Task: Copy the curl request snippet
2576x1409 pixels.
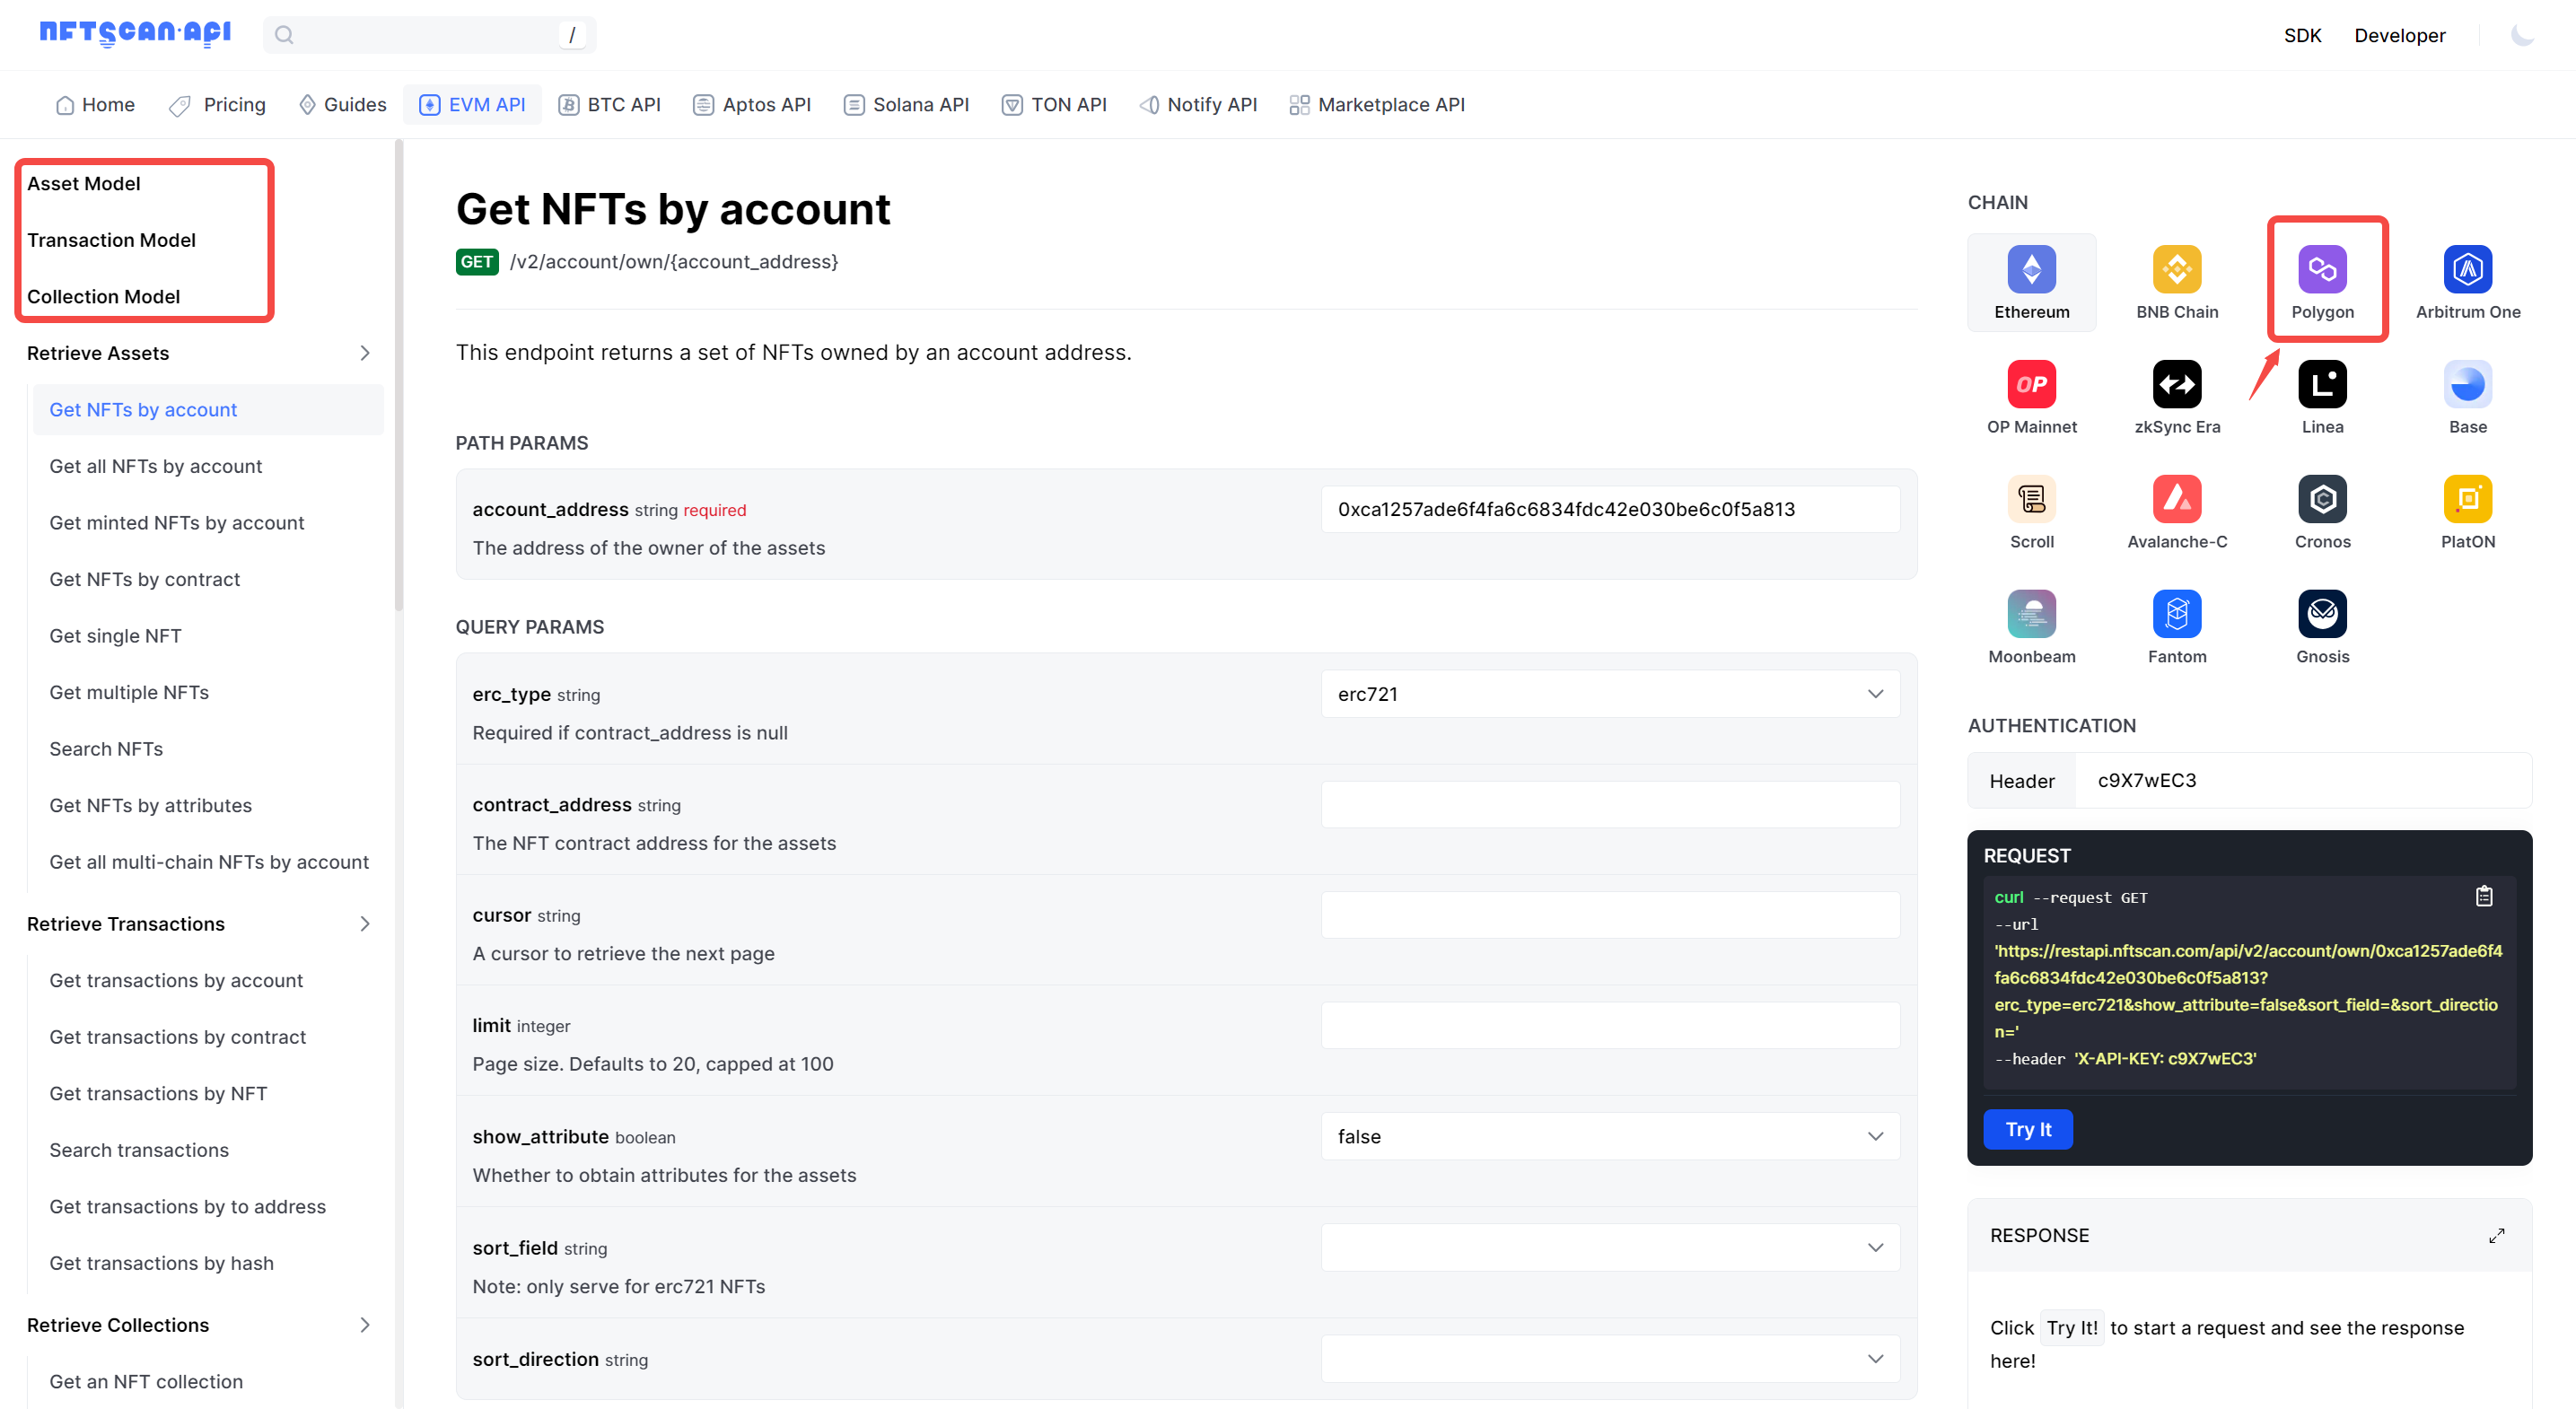Action: (2484, 896)
